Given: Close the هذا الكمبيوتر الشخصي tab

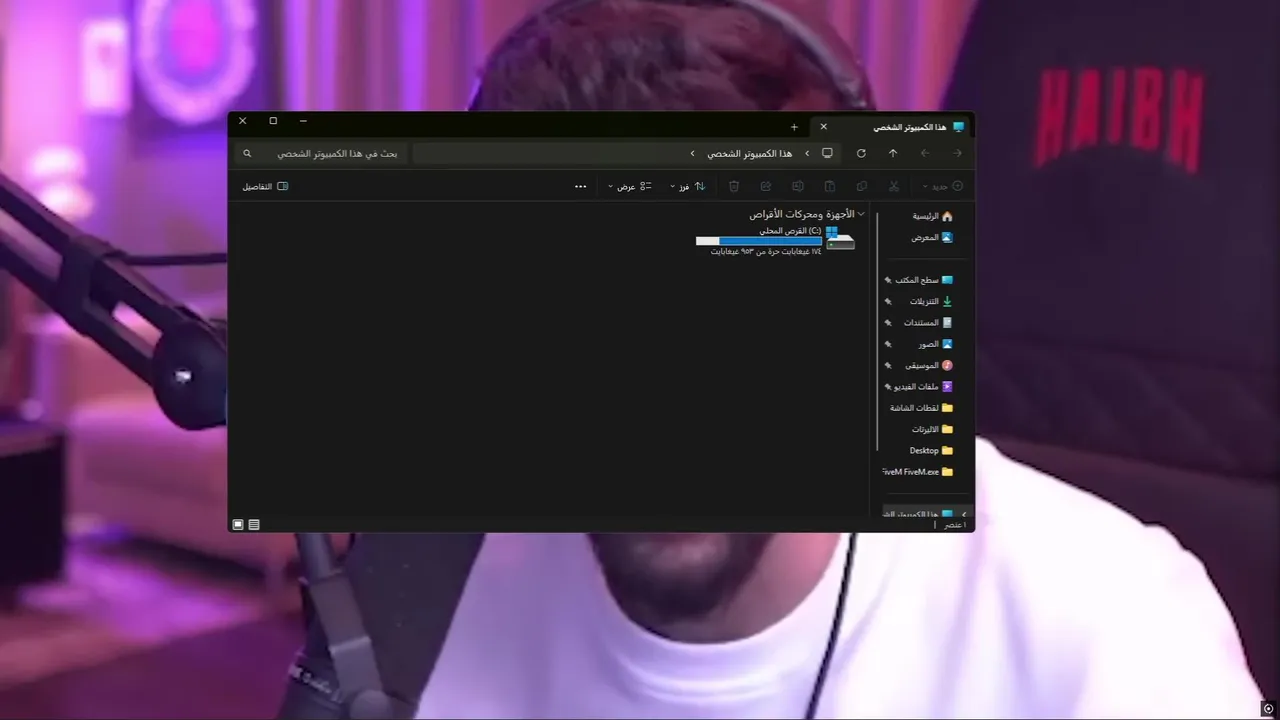Looking at the screenshot, I should (823, 127).
